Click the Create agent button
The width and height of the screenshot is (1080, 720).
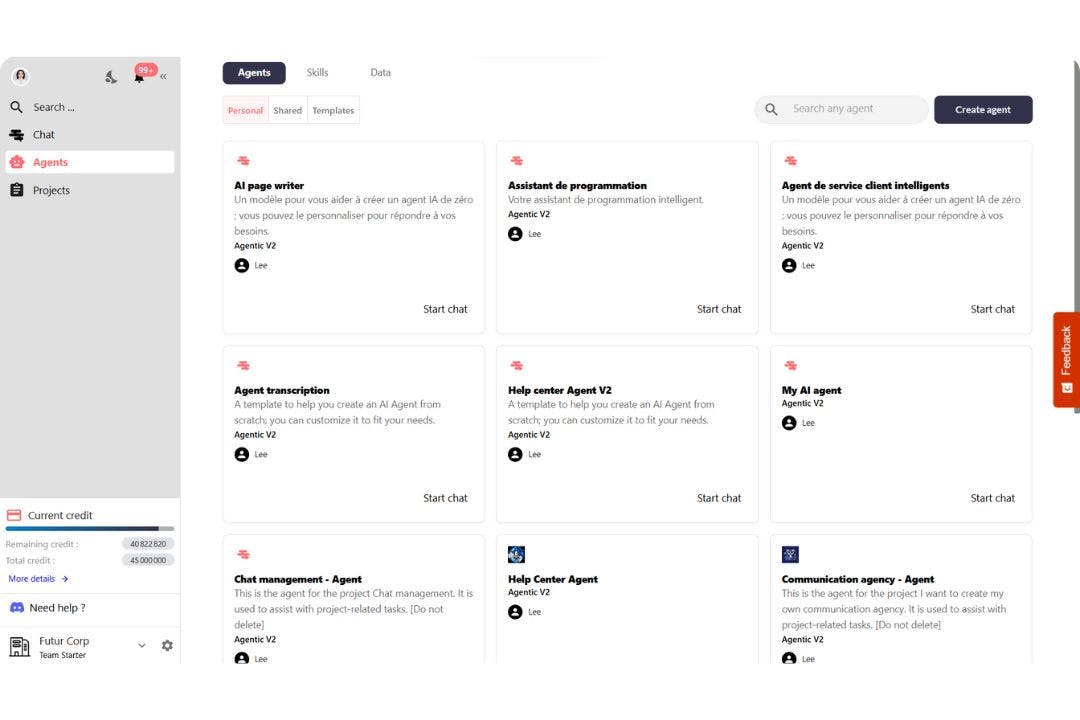(982, 110)
